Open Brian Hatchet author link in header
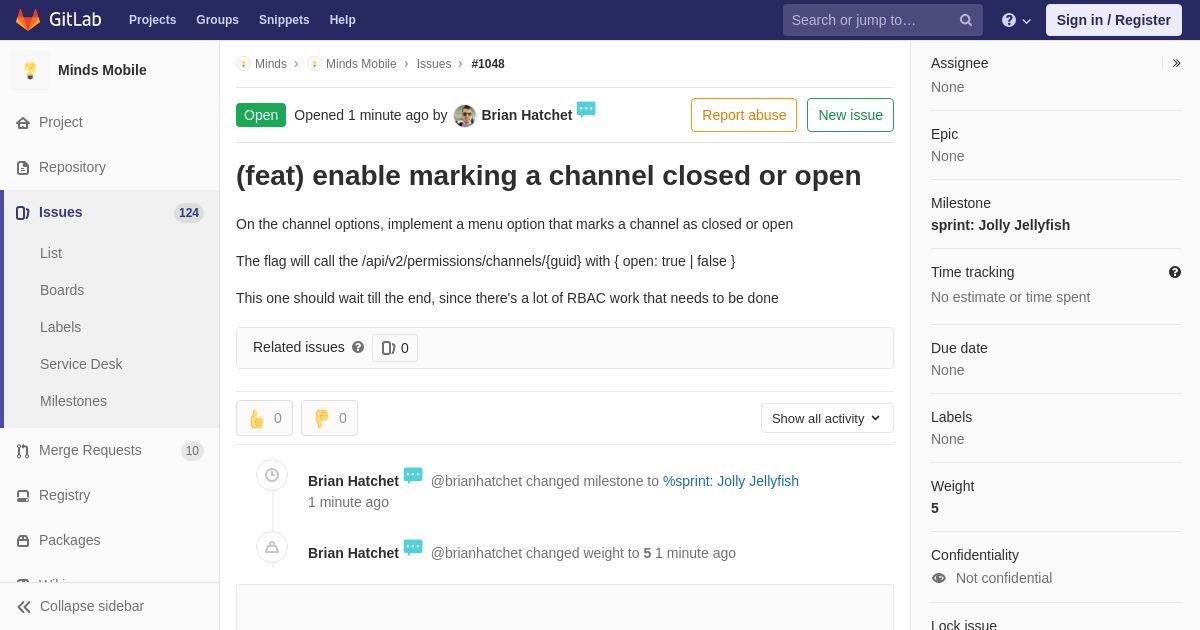 coord(527,115)
